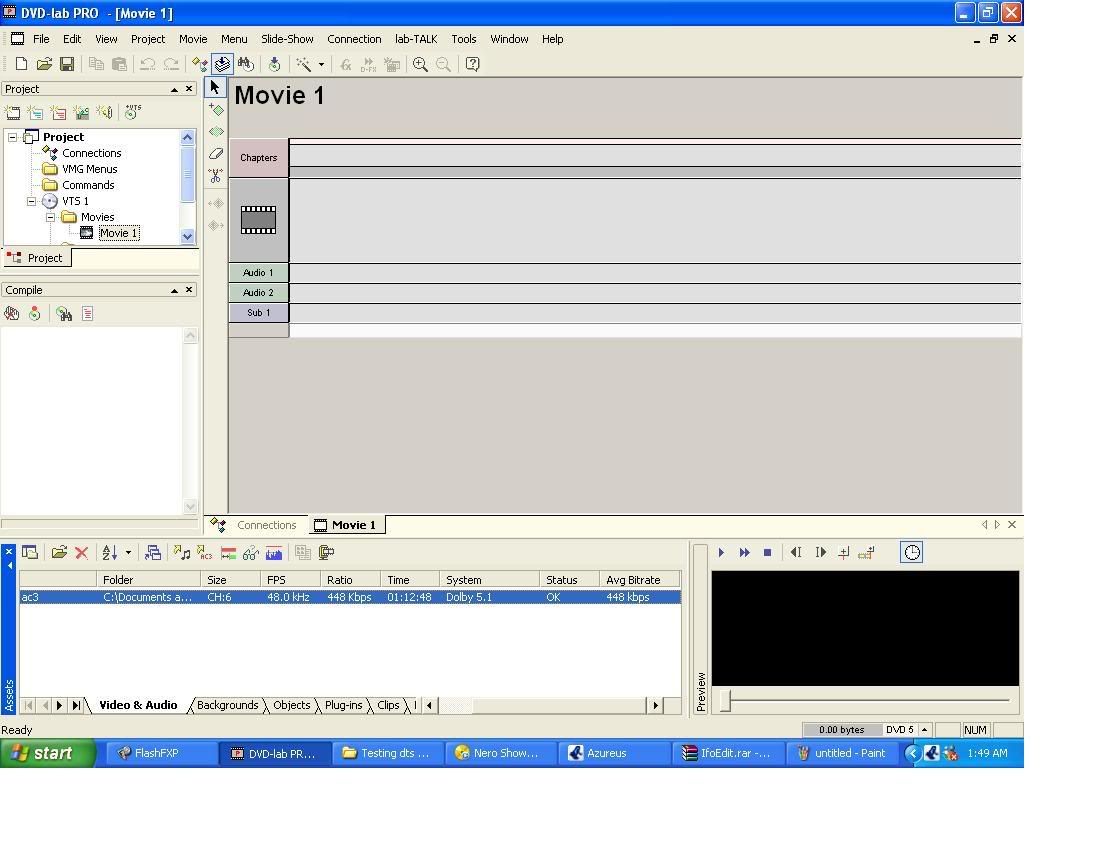
Task: Select the ac3 Dolby 5.1 asset row
Action: tap(350, 597)
